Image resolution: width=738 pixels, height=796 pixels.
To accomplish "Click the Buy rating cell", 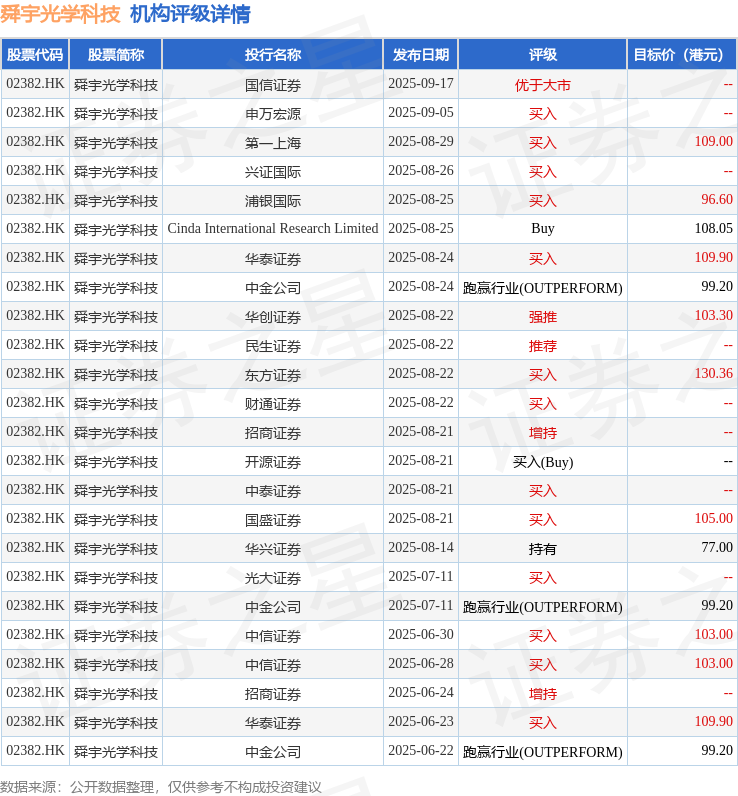I will tap(543, 229).
